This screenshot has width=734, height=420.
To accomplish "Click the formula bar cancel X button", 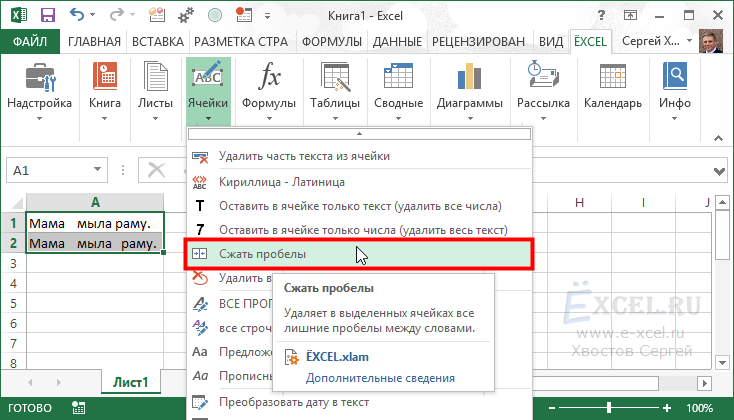I will coord(156,170).
